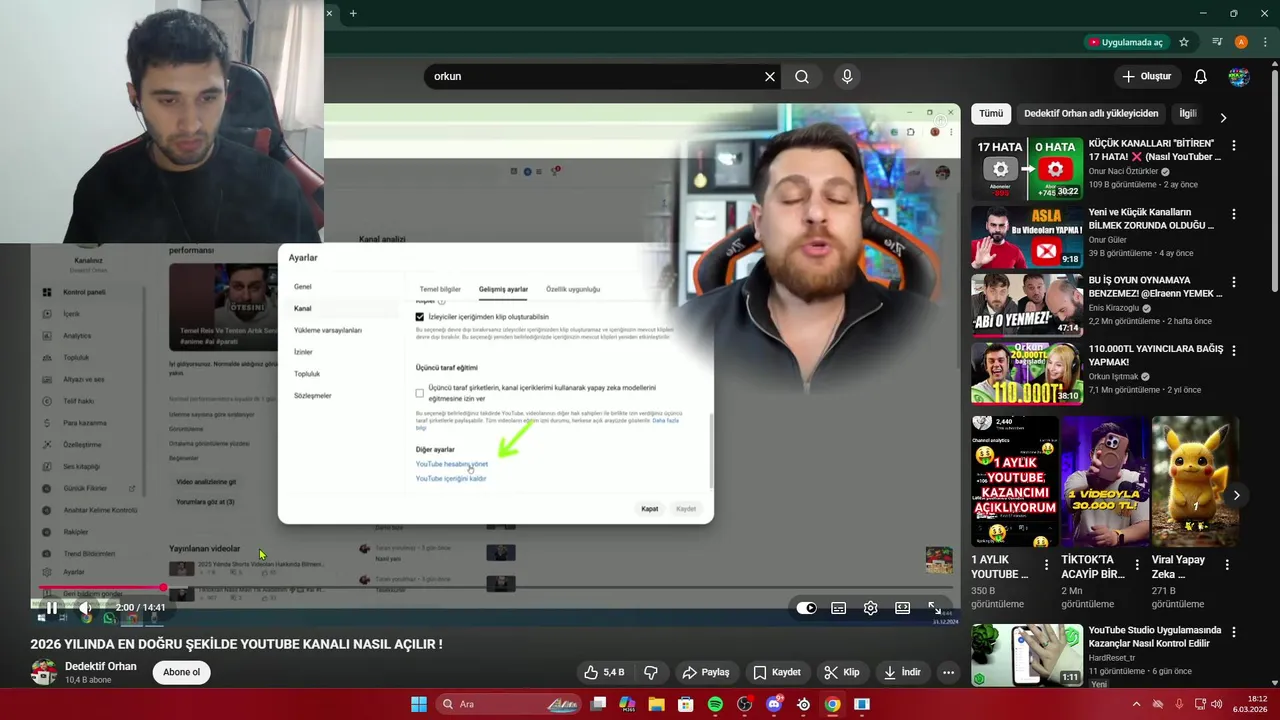Viewport: 1280px width, 720px height.
Task: Dislike this video
Action: (x=651, y=672)
